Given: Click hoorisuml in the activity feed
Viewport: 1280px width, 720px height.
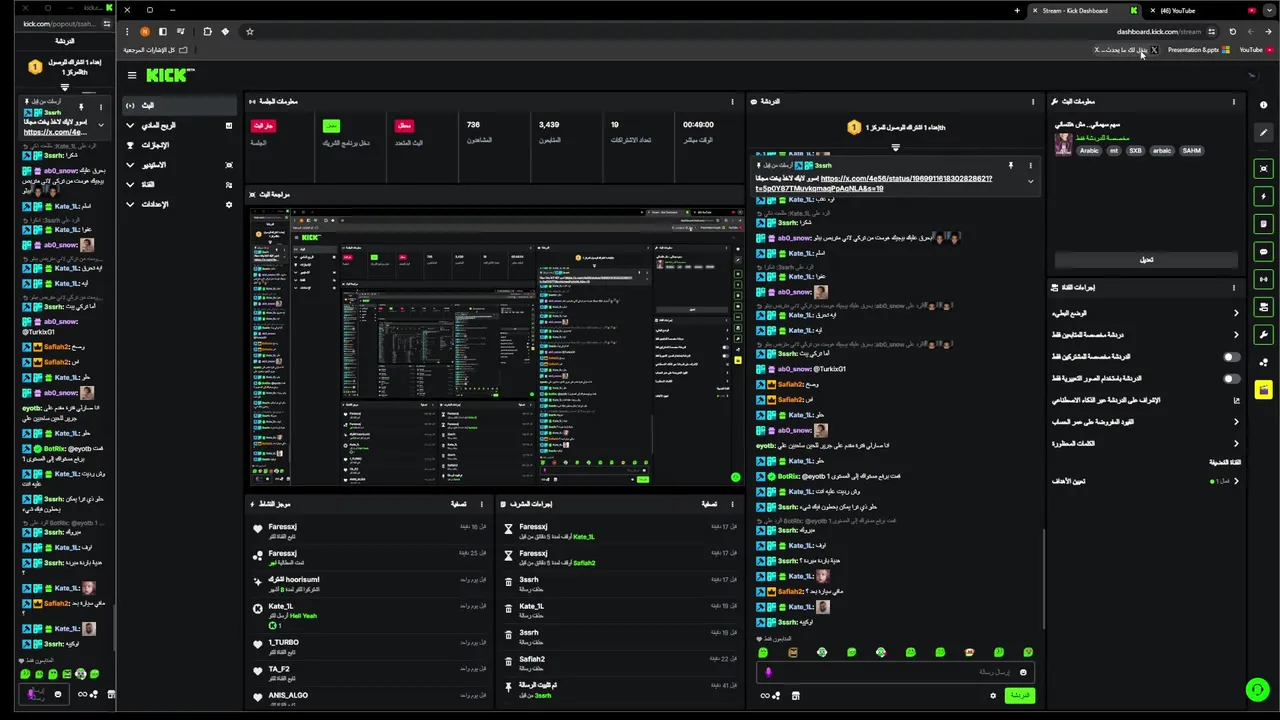Looking at the screenshot, I should (x=294, y=580).
